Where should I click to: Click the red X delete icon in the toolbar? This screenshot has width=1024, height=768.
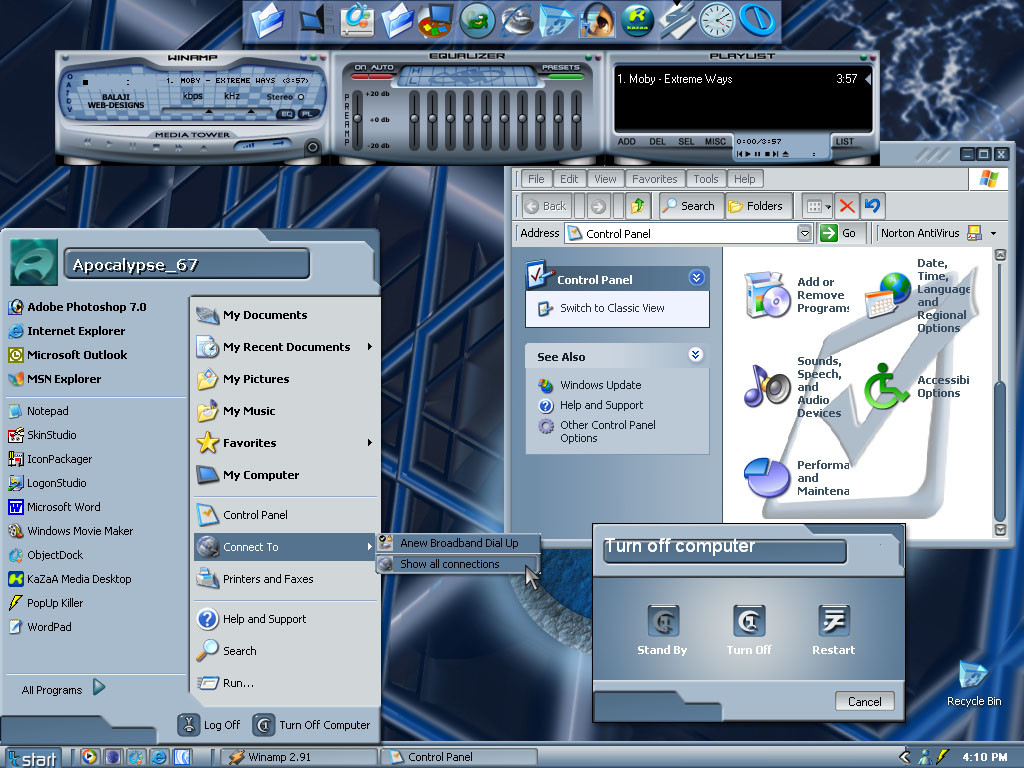point(847,206)
